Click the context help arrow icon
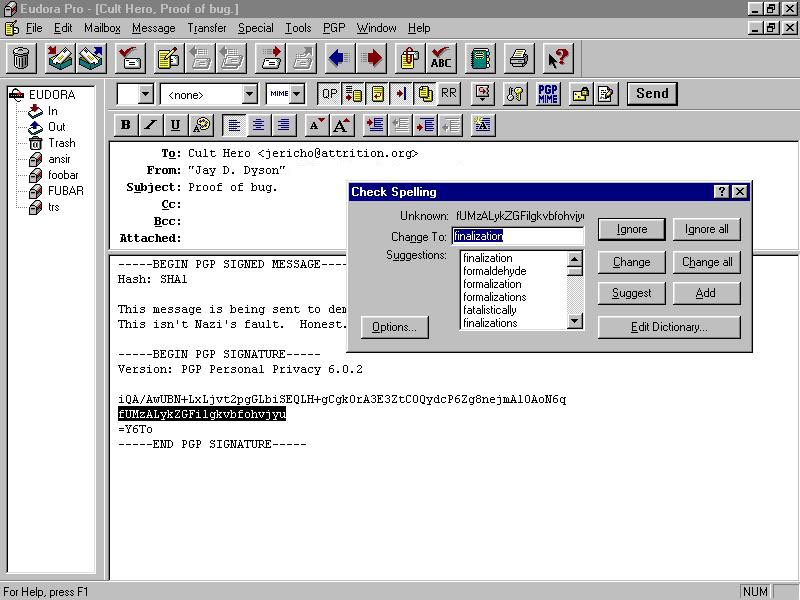The height and width of the screenshot is (600, 800). point(558,59)
